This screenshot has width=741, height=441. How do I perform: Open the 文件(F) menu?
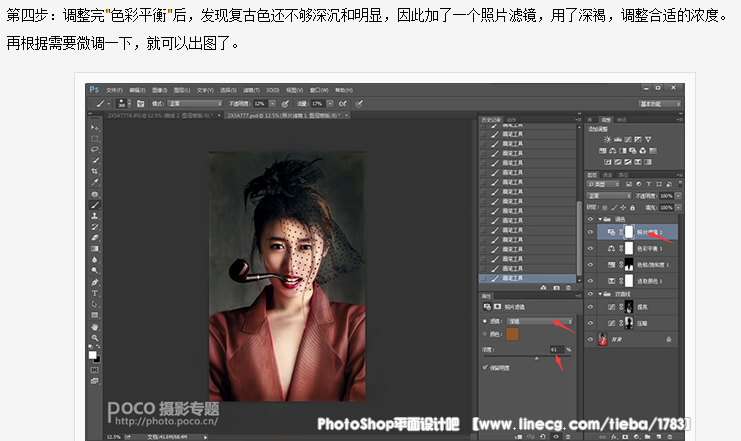tap(114, 90)
